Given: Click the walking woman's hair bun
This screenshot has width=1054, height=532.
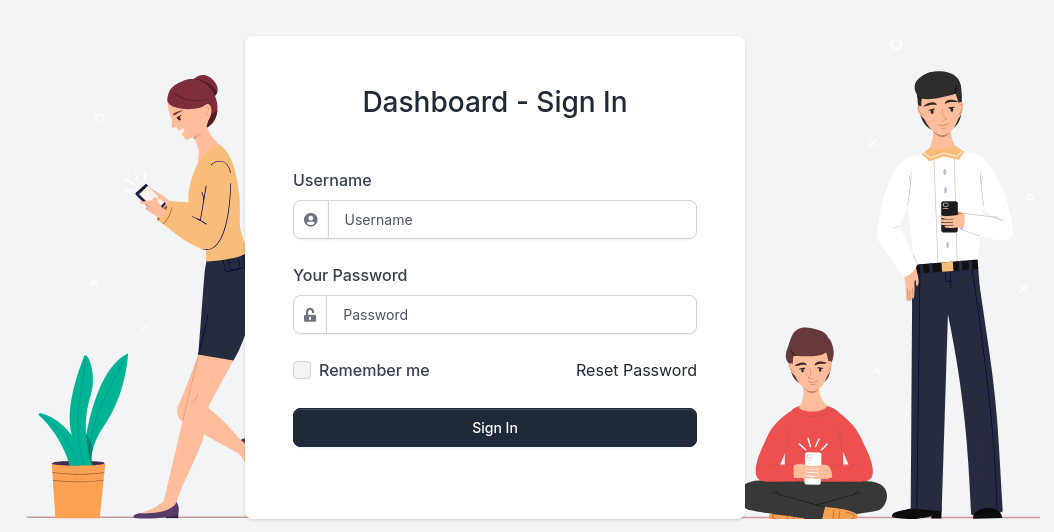Looking at the screenshot, I should [205, 84].
